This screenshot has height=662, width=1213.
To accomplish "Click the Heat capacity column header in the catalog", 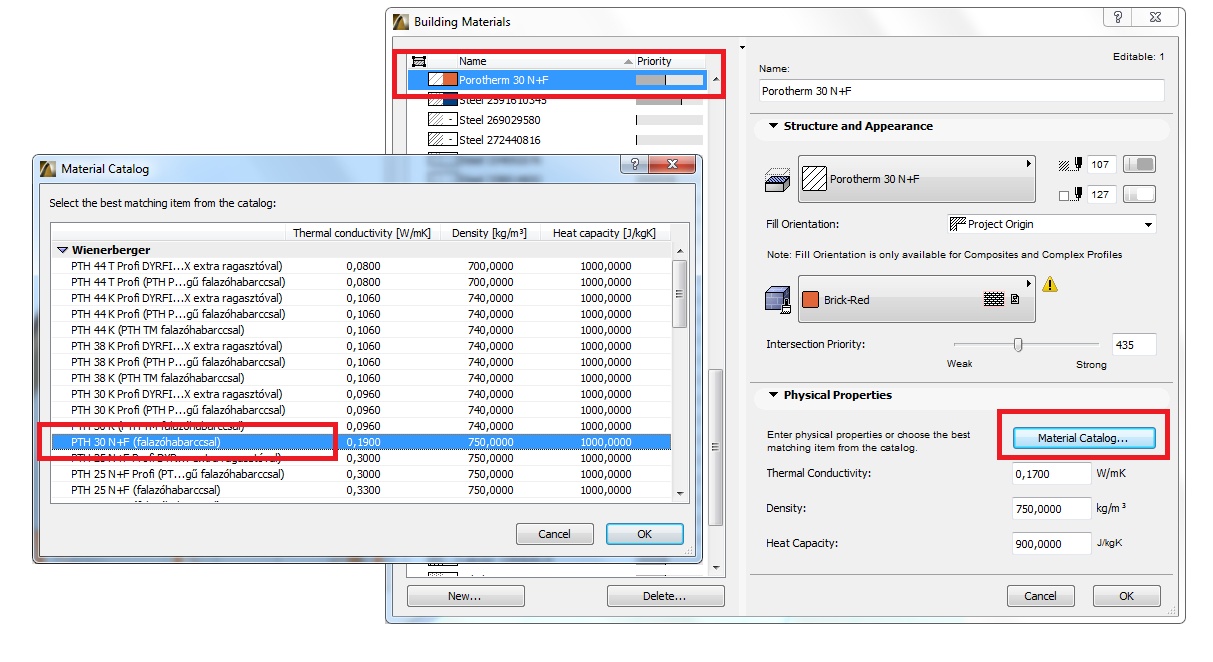I will pos(605,233).
